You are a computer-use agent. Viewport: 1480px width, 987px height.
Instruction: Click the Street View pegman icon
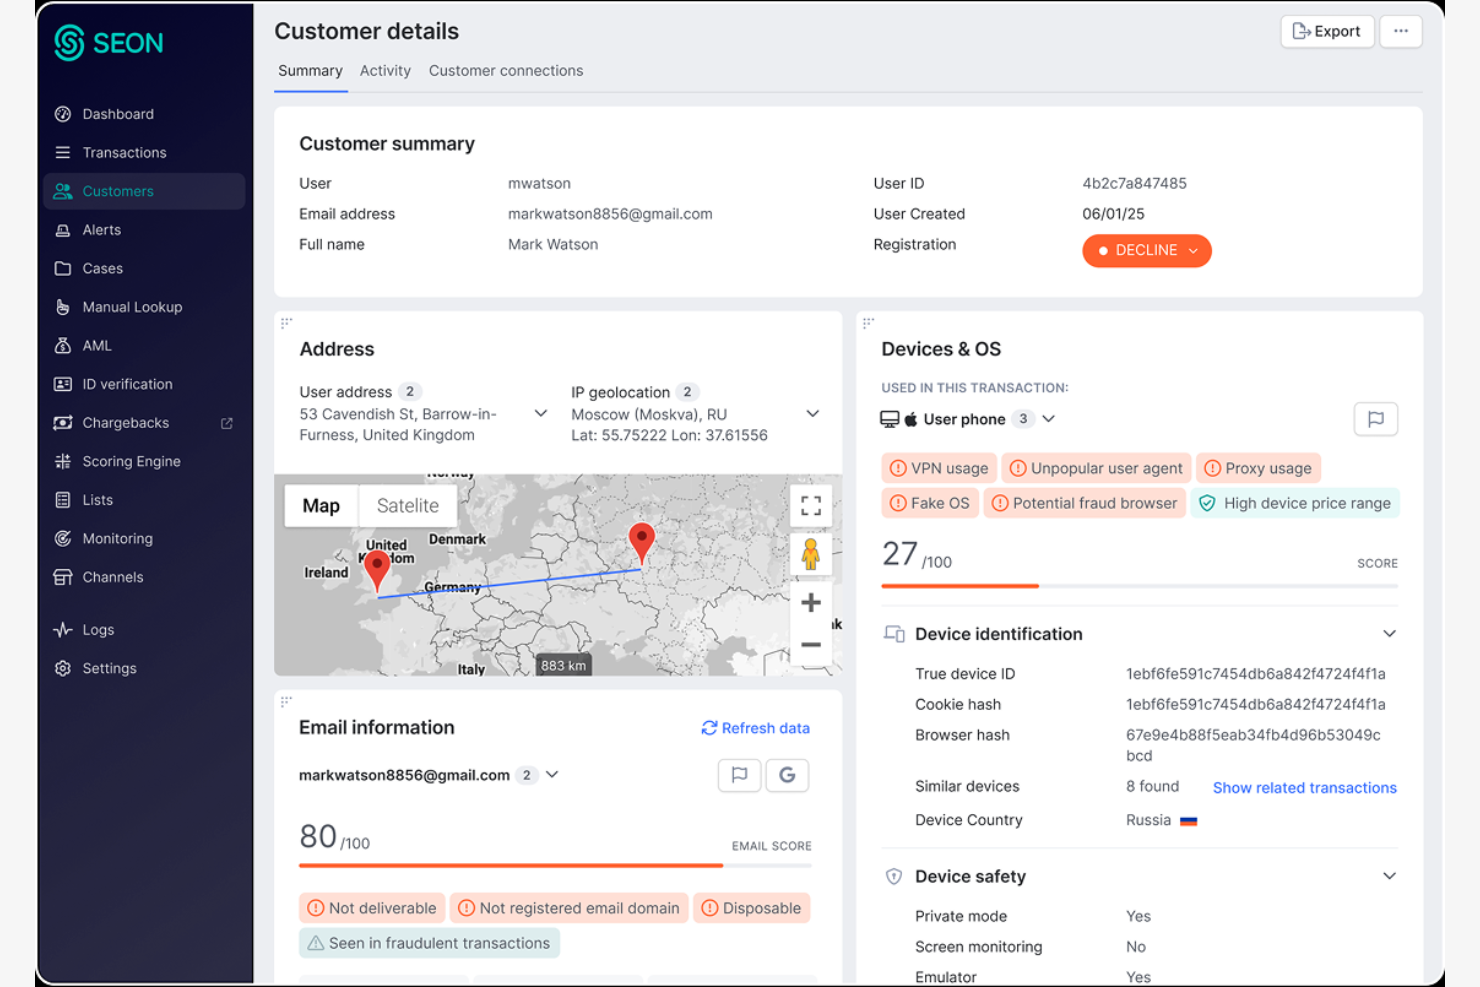tap(811, 554)
